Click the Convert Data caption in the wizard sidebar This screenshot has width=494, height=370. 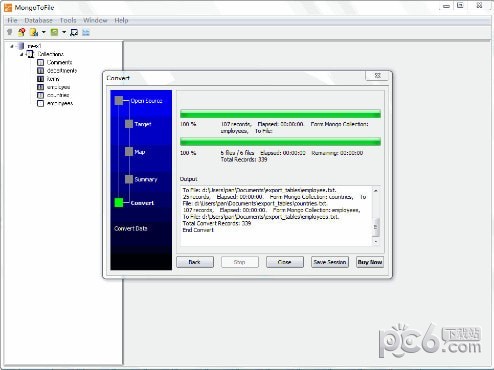point(131,228)
